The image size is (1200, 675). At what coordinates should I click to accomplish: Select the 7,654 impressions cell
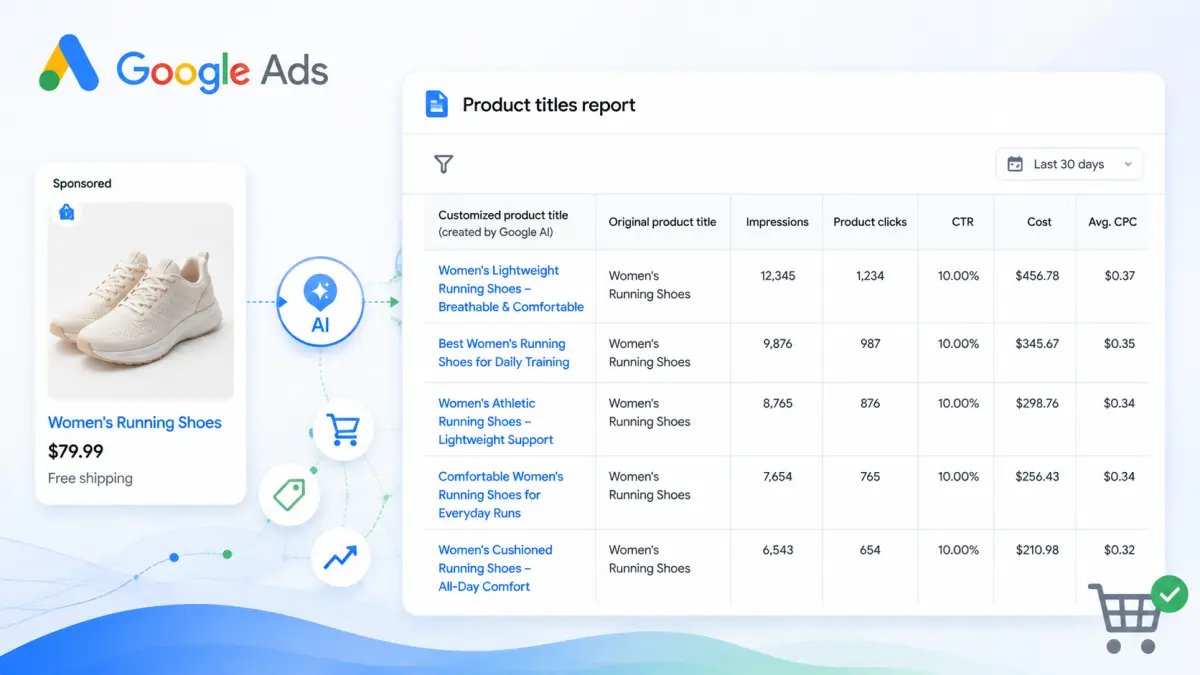777,476
